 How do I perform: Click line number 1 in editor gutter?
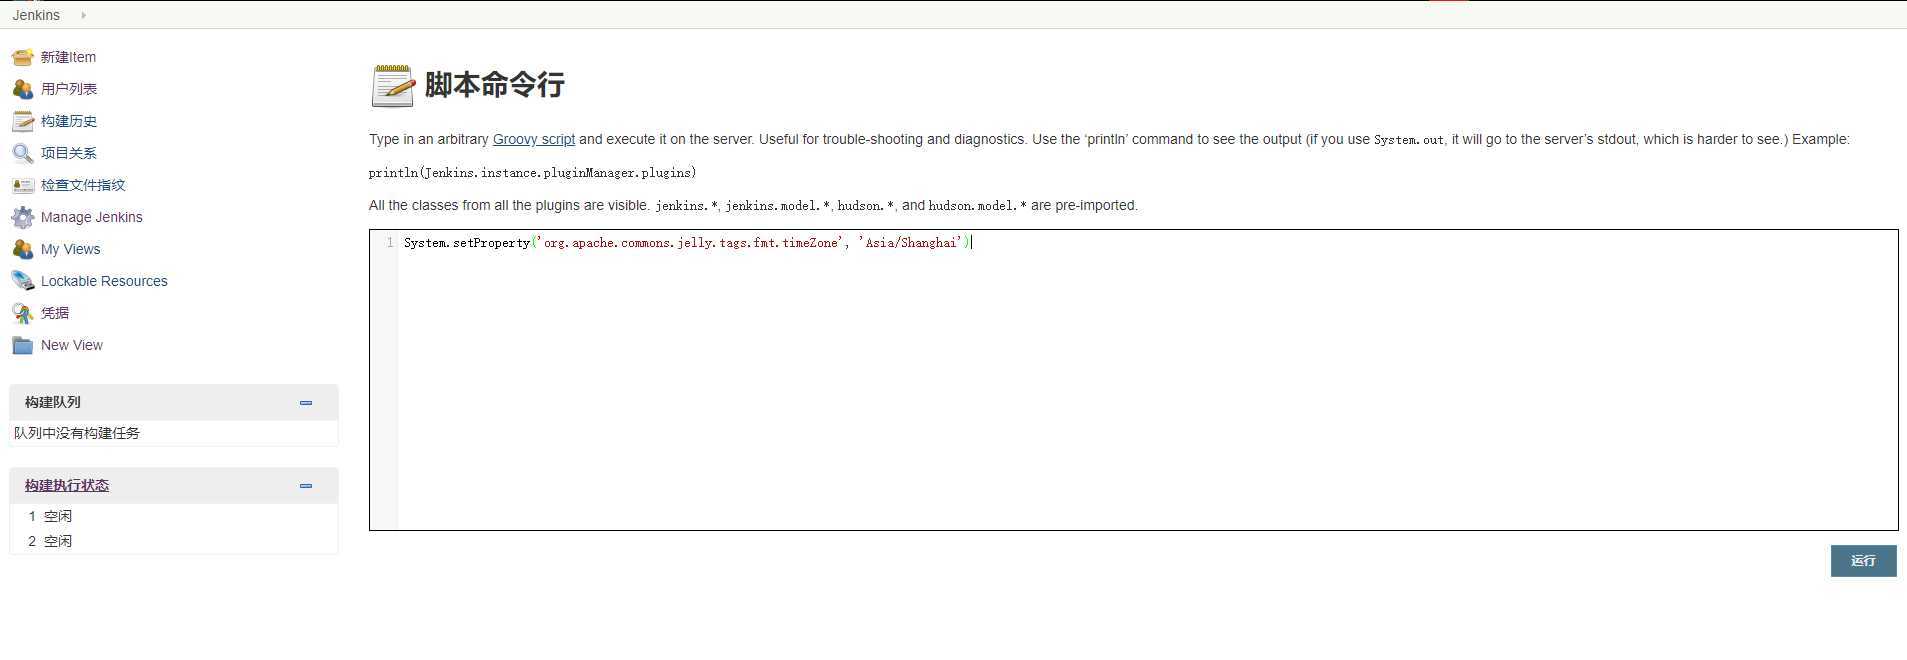click(389, 242)
